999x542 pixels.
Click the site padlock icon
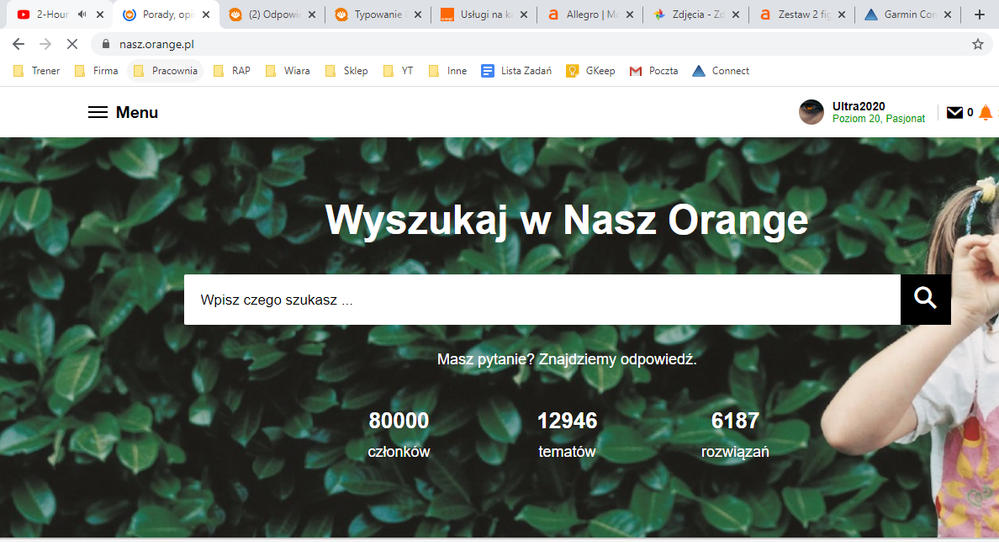pos(106,45)
